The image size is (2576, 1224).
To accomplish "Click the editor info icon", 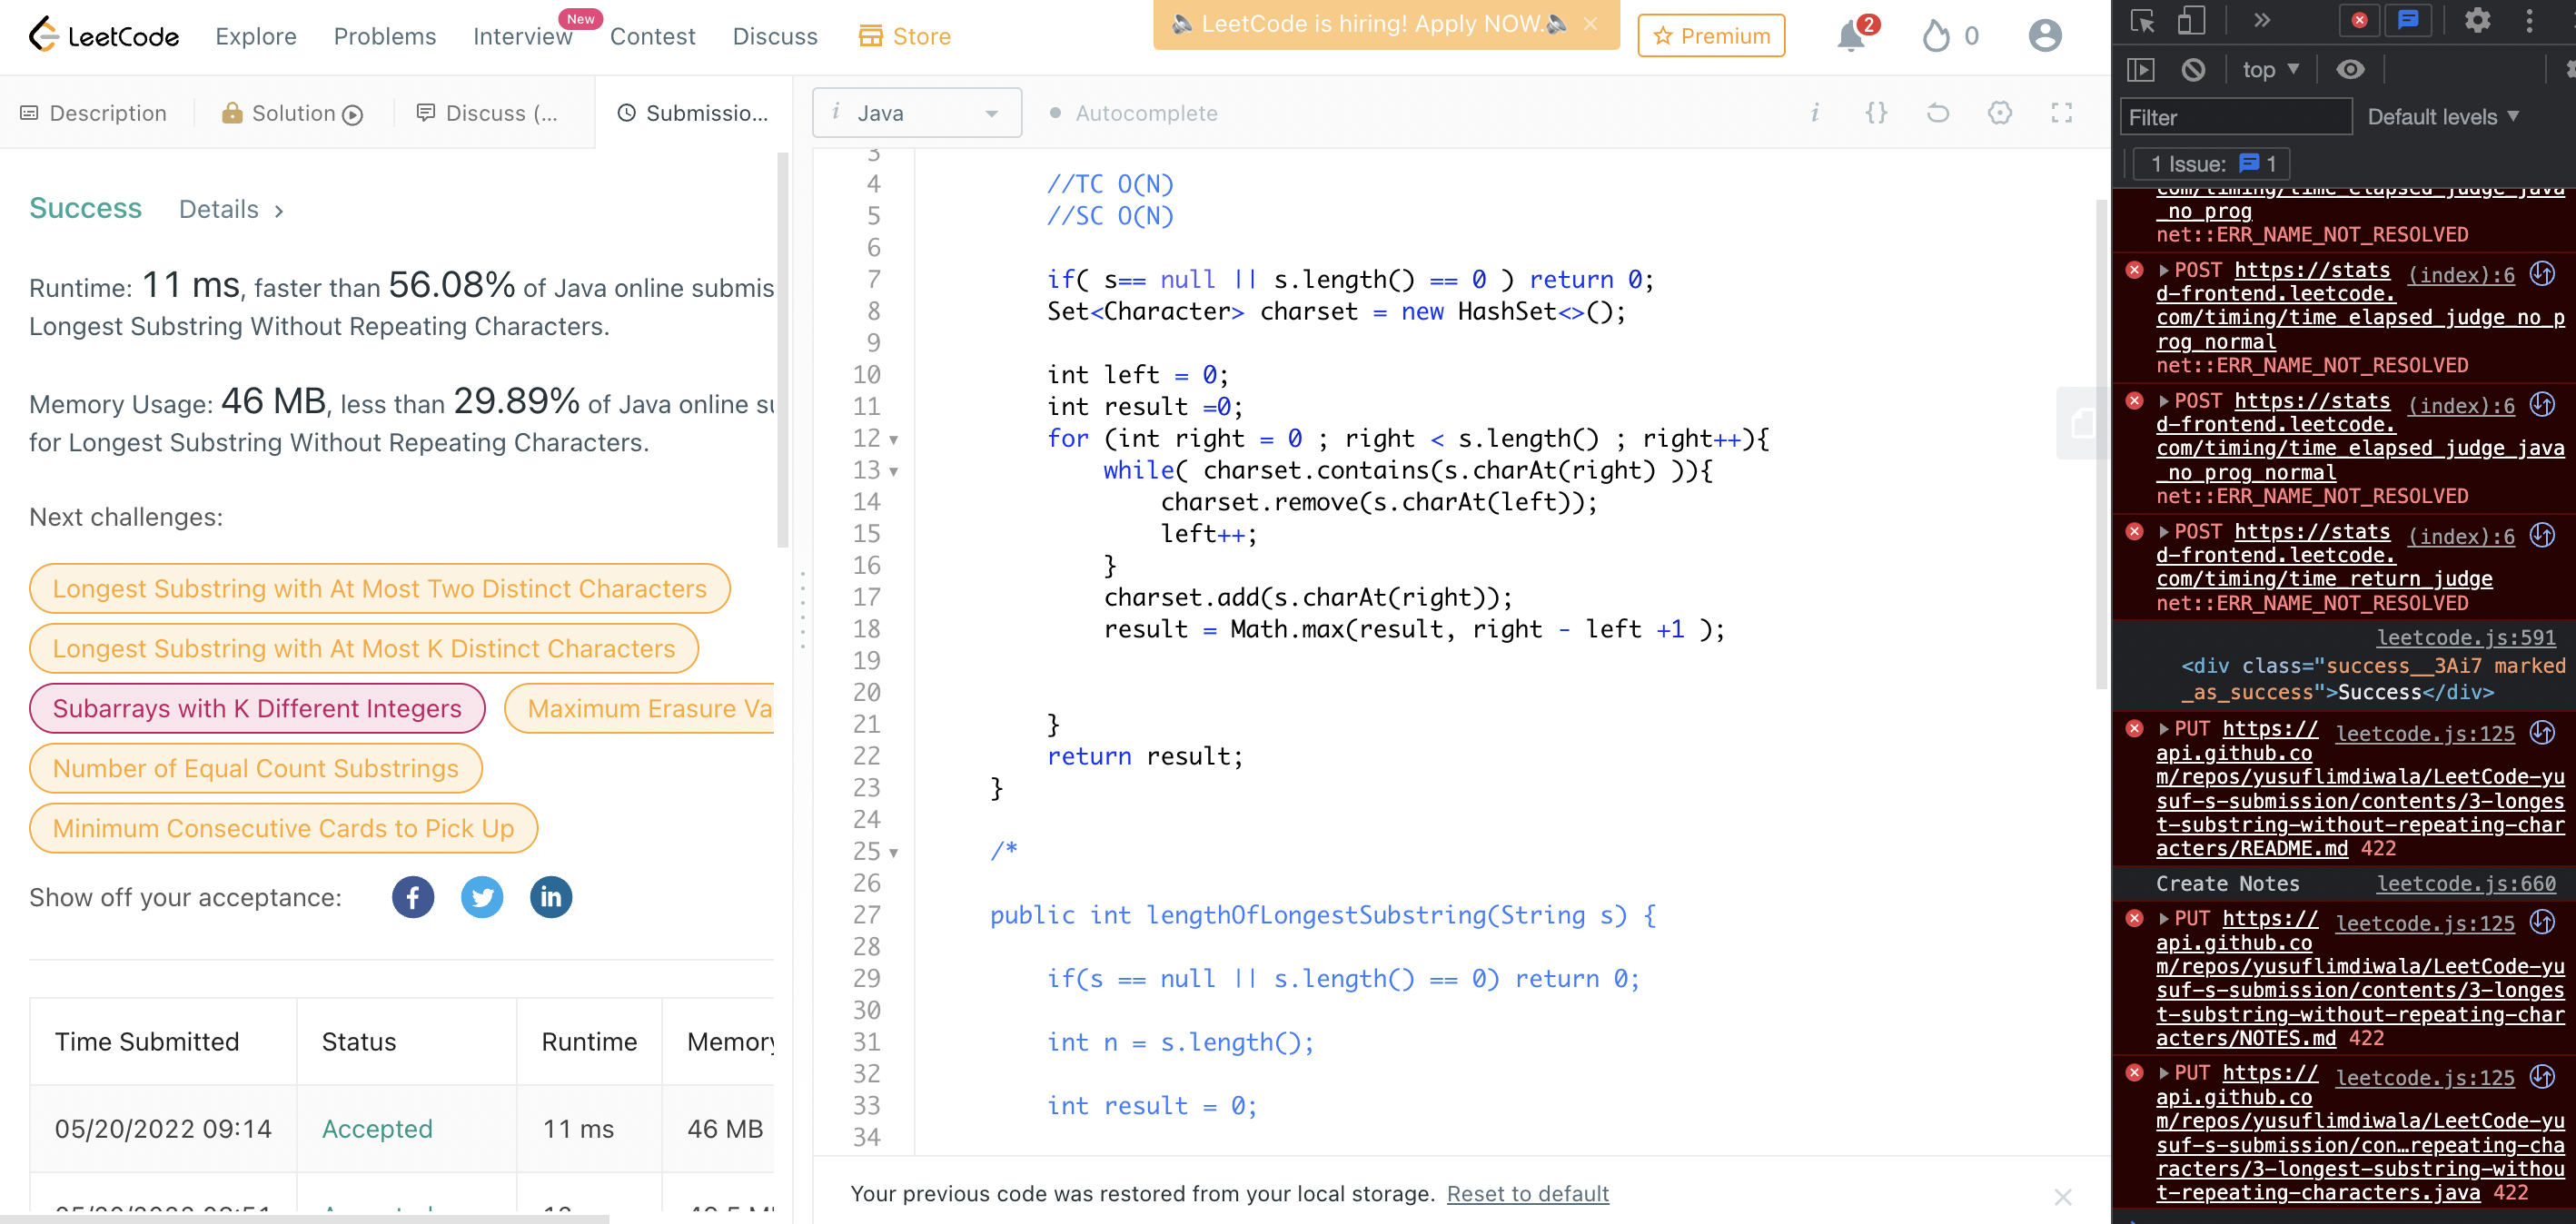I will tap(1815, 113).
